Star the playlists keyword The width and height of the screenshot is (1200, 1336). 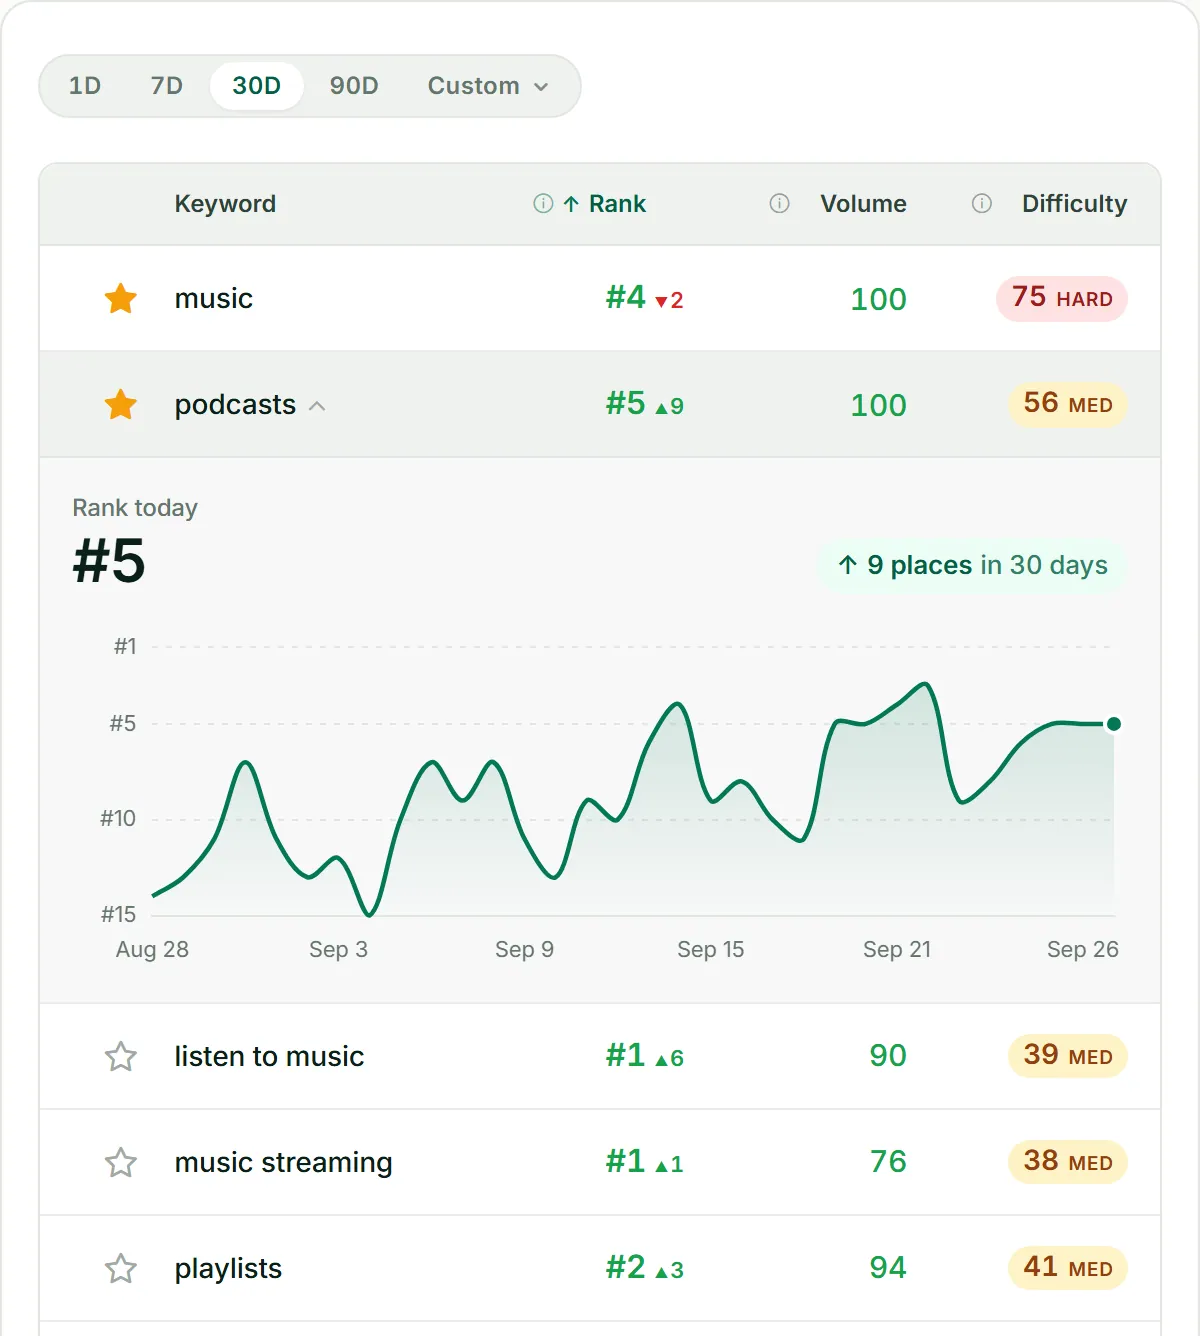121,1268
